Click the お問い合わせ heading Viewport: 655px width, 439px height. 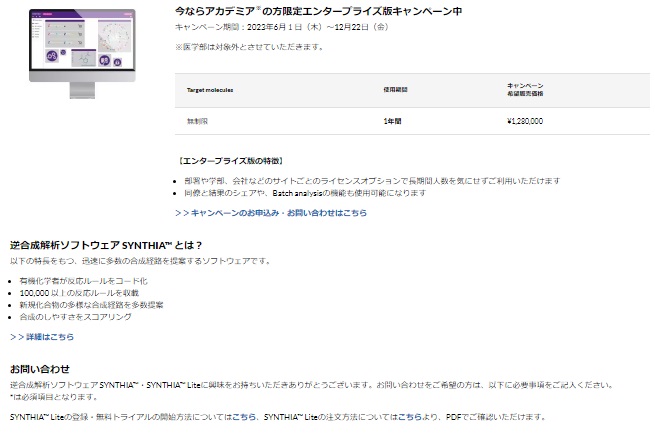coord(40,369)
